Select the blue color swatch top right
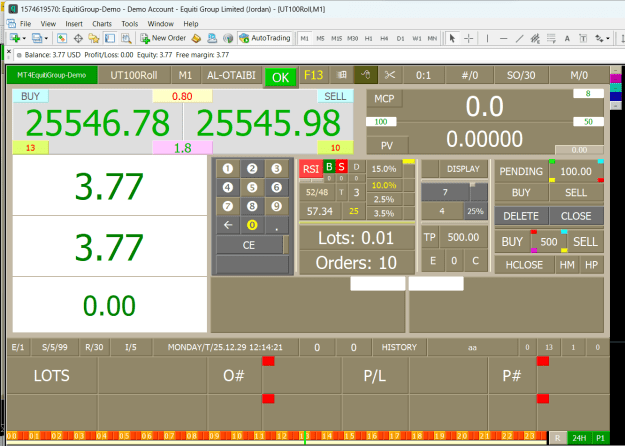Screen dimensions: 625x446 pos(615,96)
